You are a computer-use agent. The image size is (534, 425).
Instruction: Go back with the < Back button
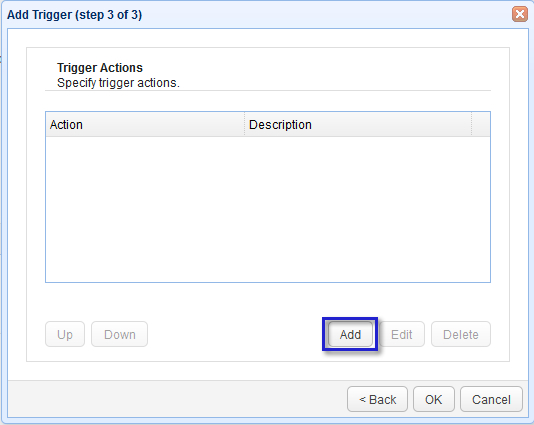pos(377,399)
